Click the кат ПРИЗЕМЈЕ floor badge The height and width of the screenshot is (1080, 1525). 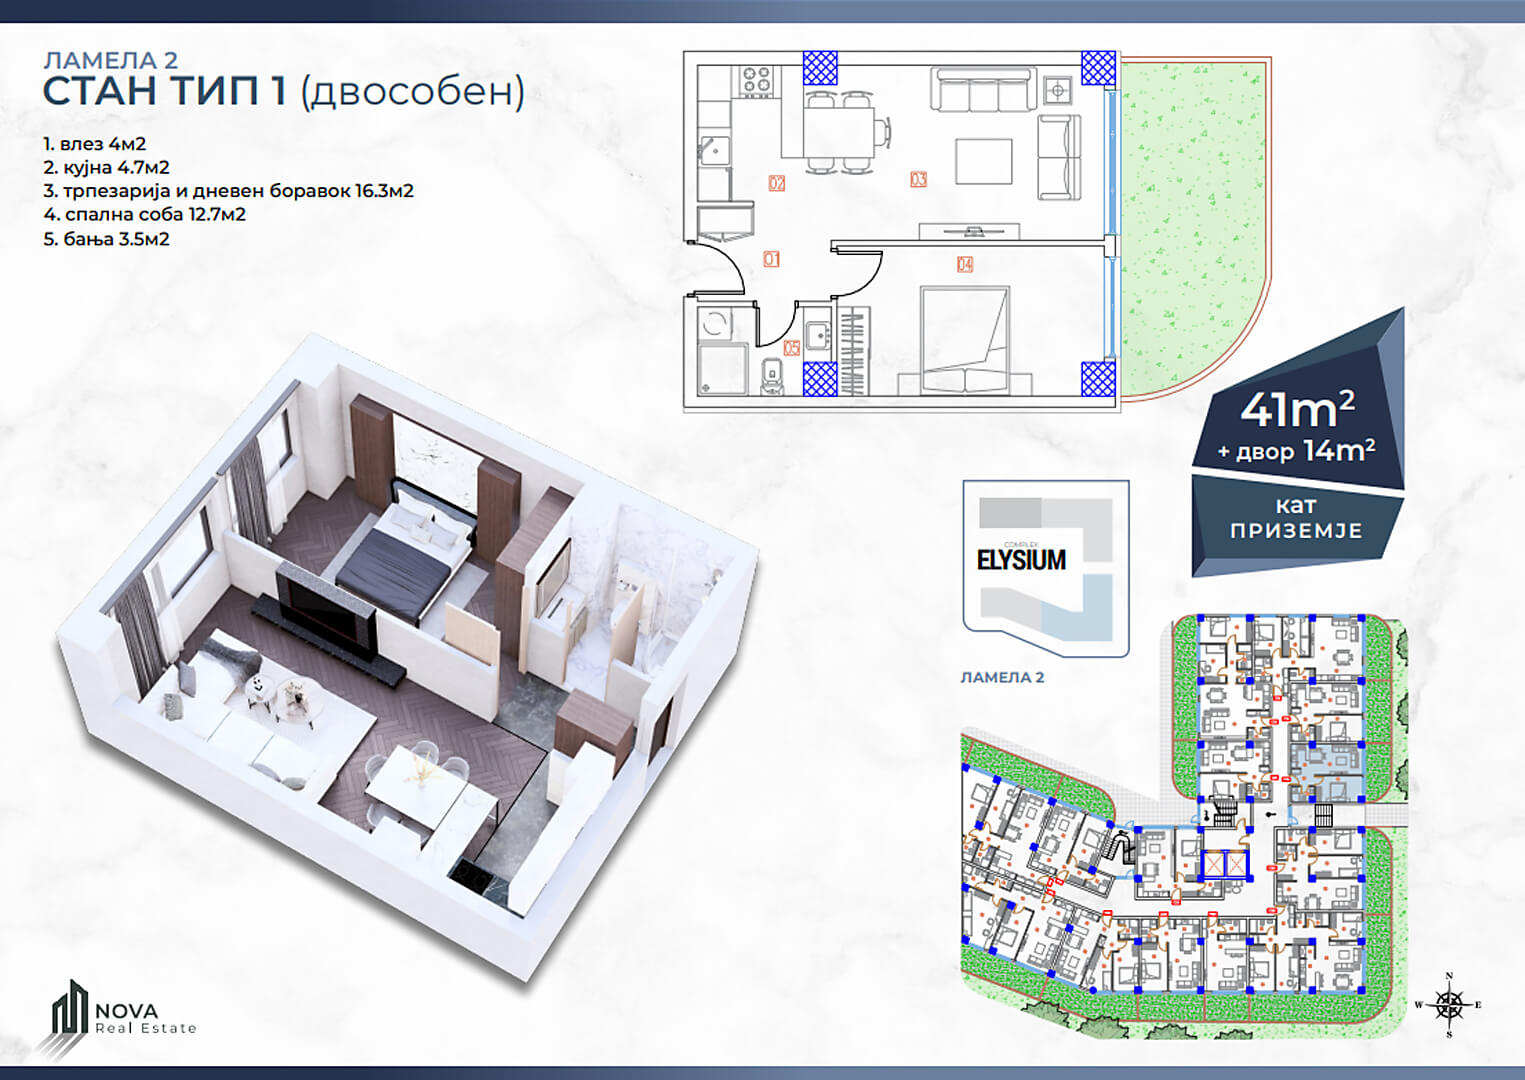pyautogui.click(x=1295, y=519)
